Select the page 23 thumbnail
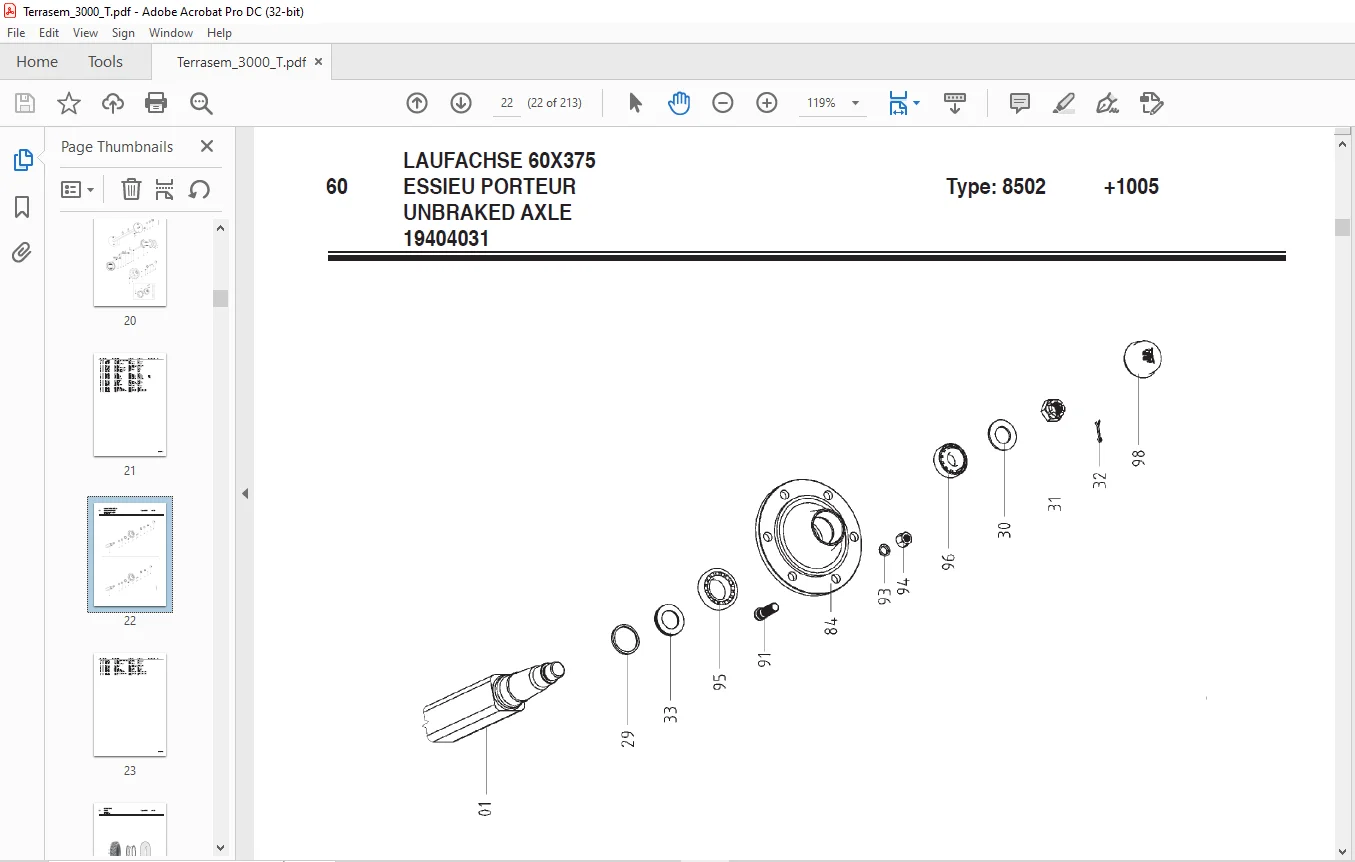The image size is (1355, 862). click(x=130, y=705)
